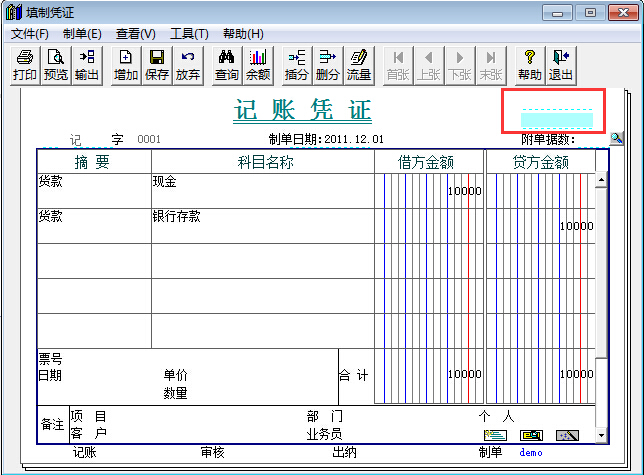Open the 工具(T) menu
Viewport: 644px width, 475px height.
pos(189,34)
